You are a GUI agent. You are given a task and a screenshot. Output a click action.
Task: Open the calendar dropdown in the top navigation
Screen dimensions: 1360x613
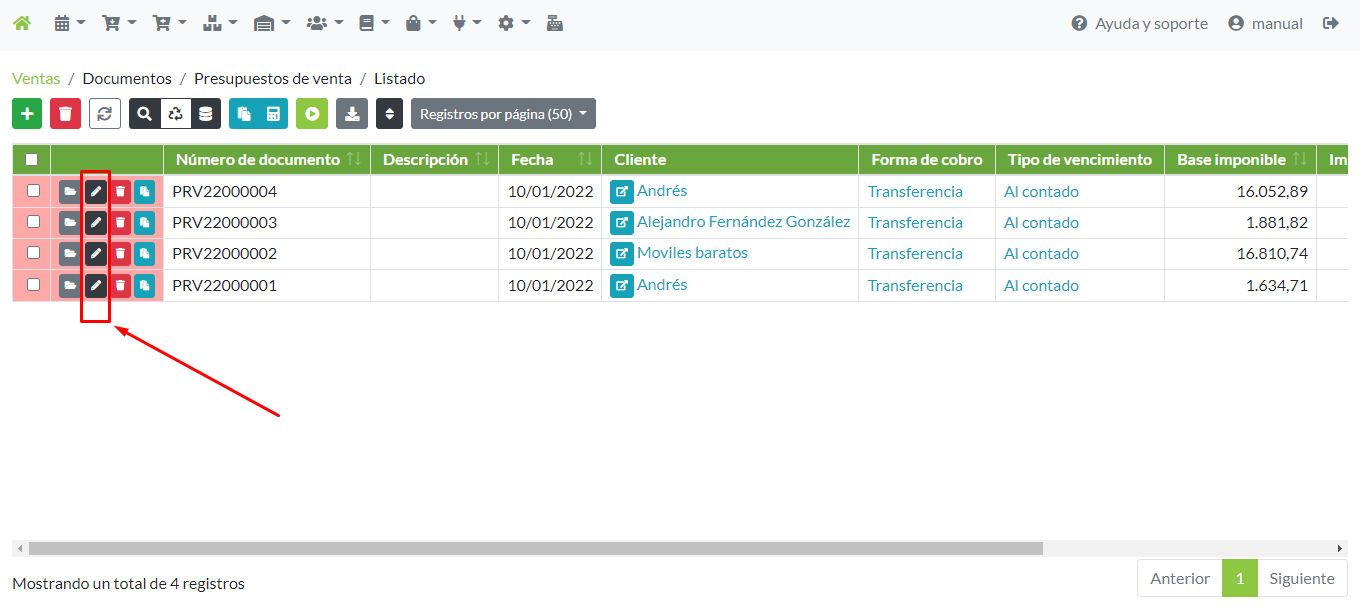coord(69,23)
